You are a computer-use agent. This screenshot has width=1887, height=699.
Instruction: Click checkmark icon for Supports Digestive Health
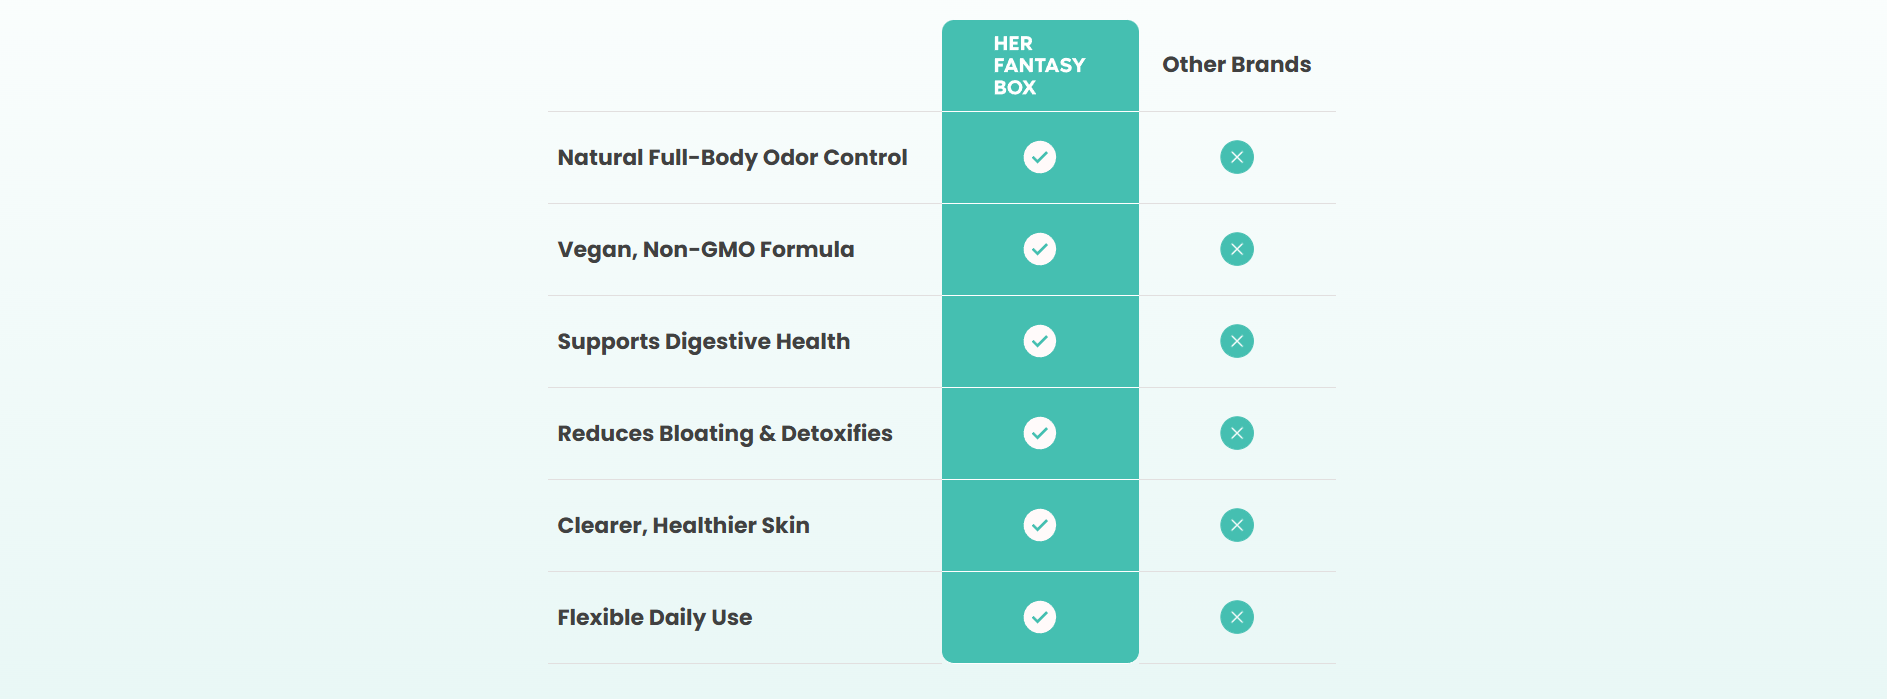pos(1039,341)
